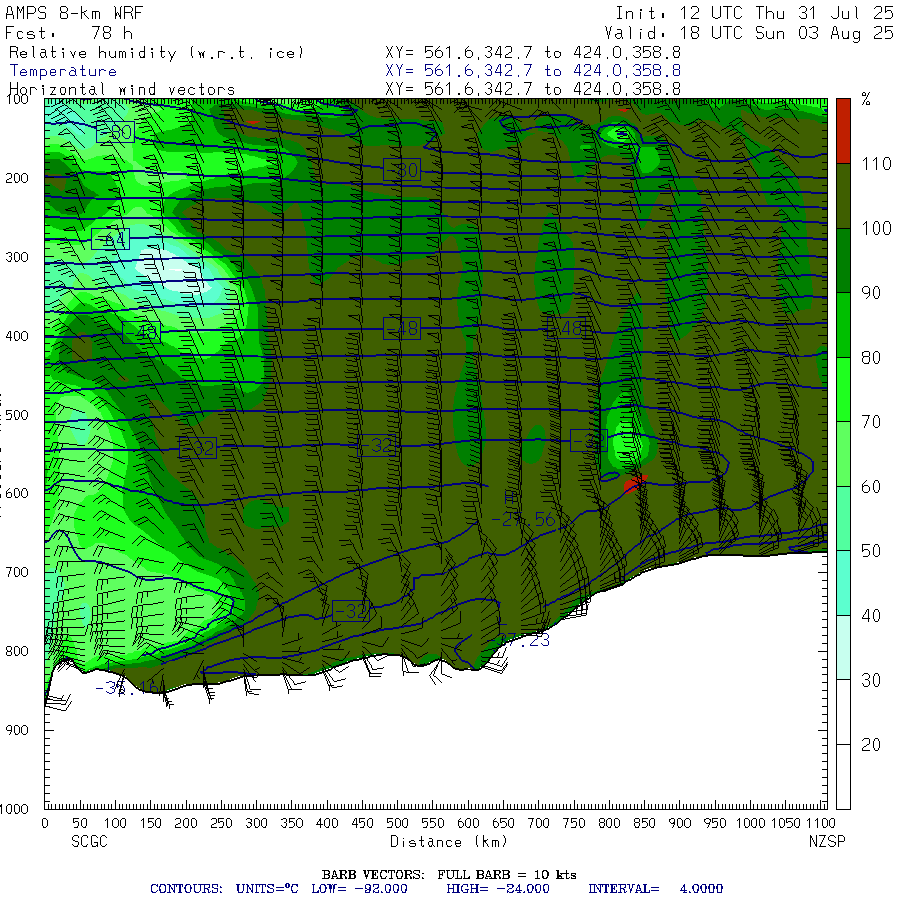Click the XY coordinates beside Relative humidity
The height and width of the screenshot is (900, 900).
pos(533,53)
